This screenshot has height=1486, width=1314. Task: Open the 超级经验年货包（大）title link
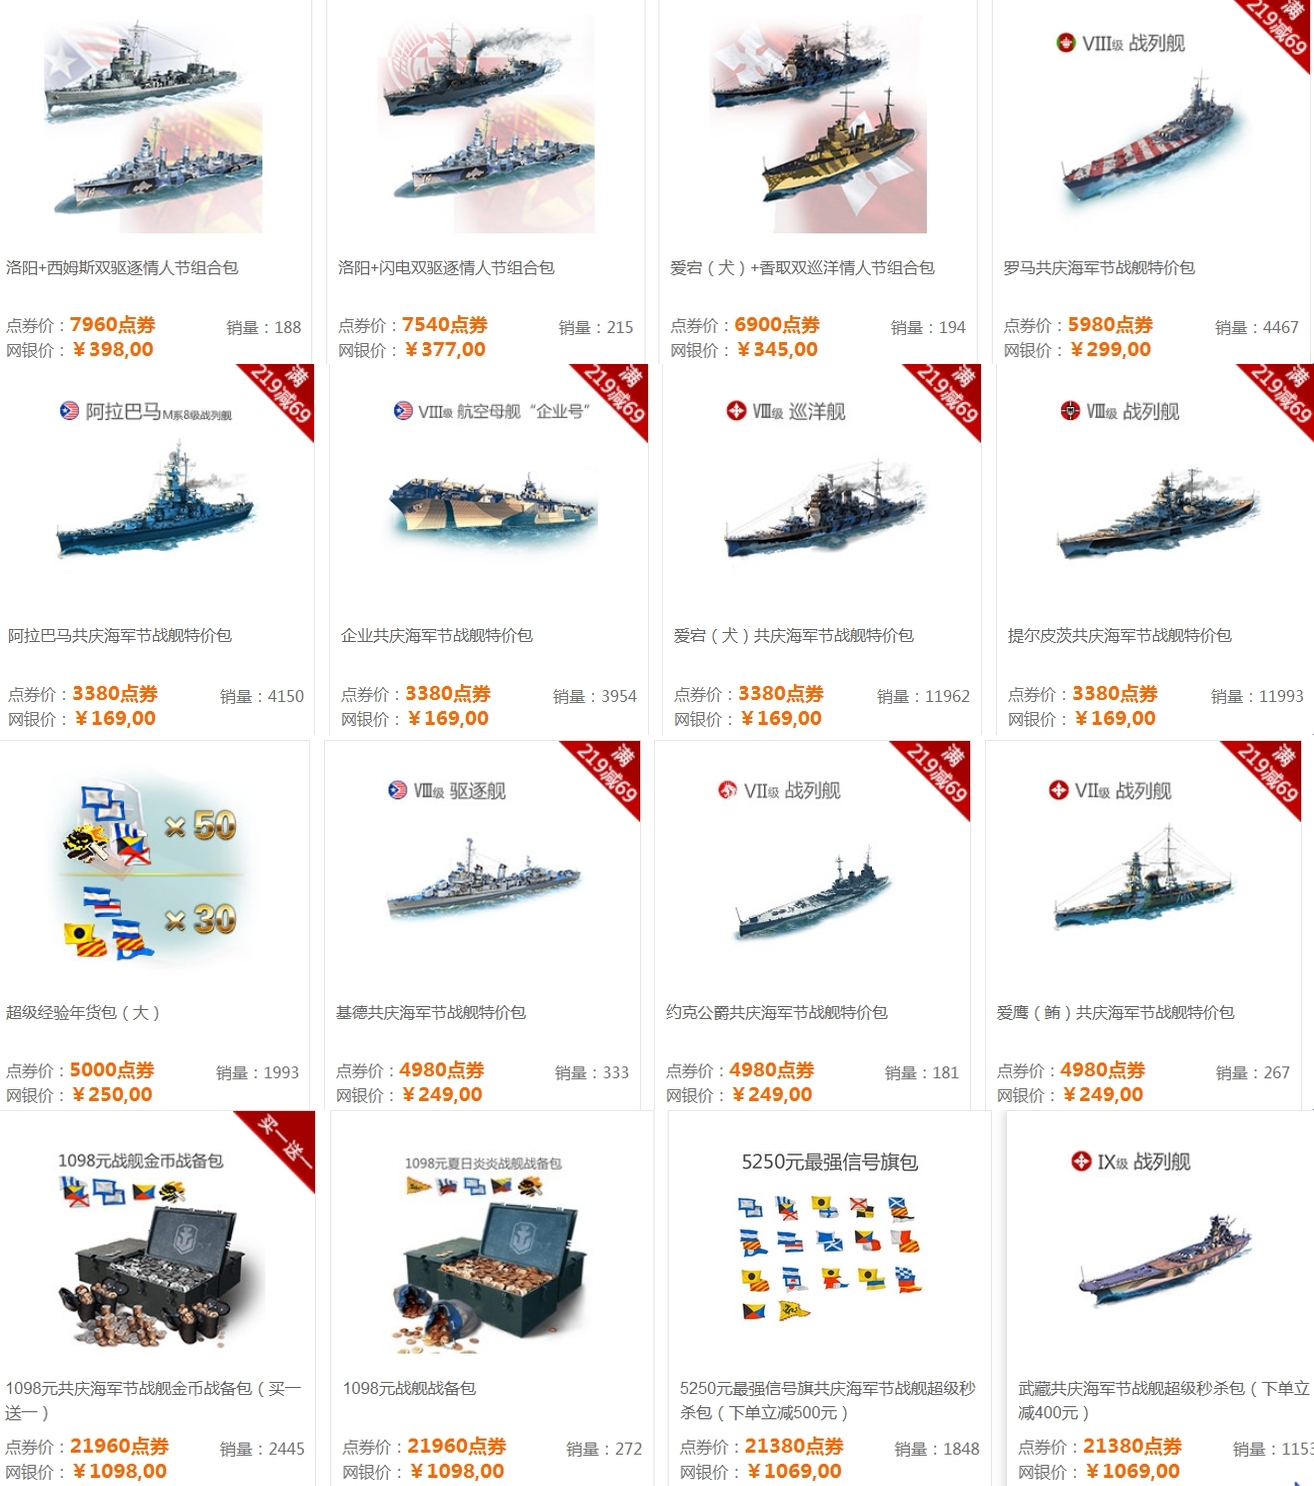[x=83, y=1013]
